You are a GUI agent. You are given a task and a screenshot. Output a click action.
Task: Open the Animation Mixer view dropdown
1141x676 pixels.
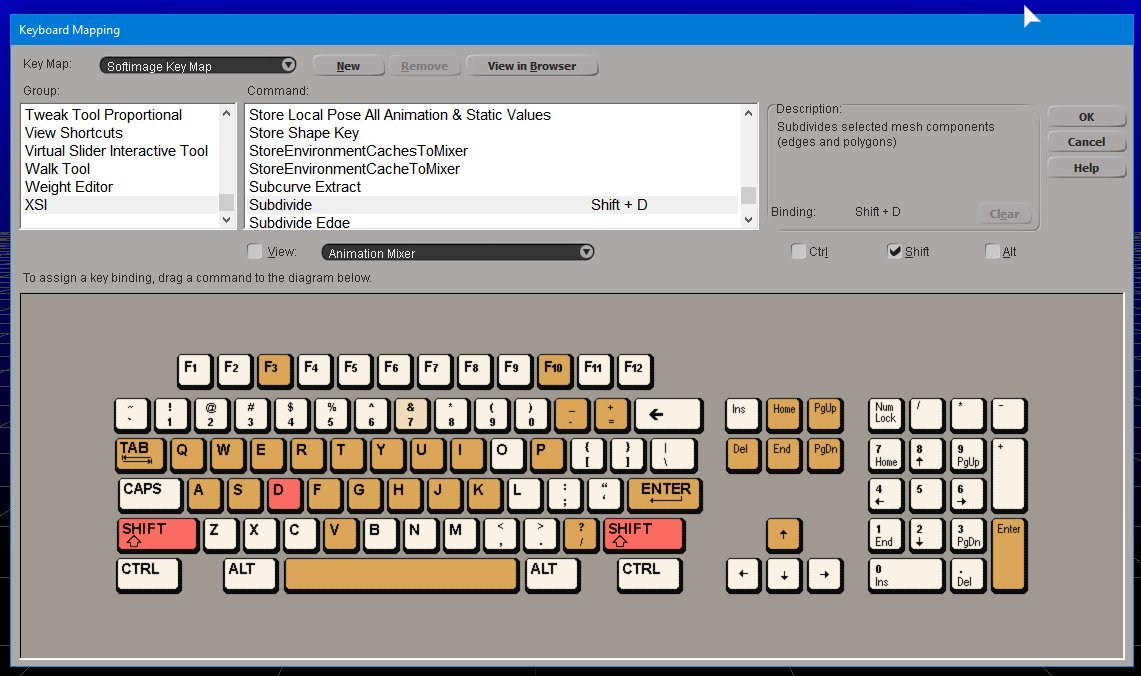458,252
